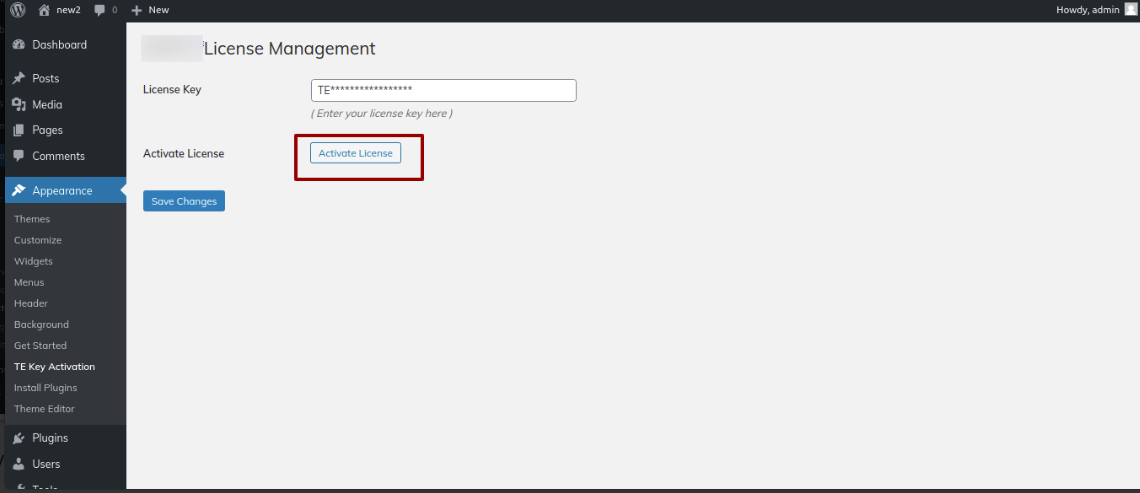1140x493 pixels.
Task: Go to Themes submenu
Action: (x=32, y=219)
